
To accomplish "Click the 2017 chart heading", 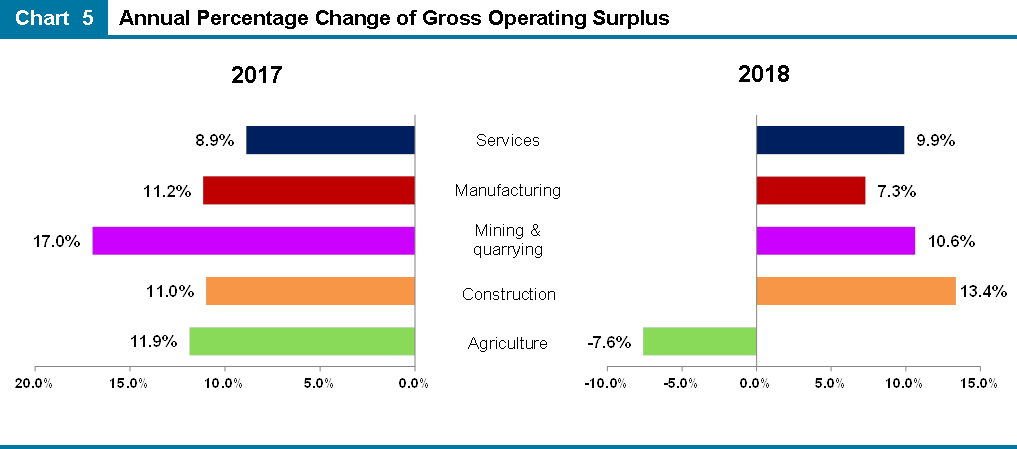I will 256,75.
